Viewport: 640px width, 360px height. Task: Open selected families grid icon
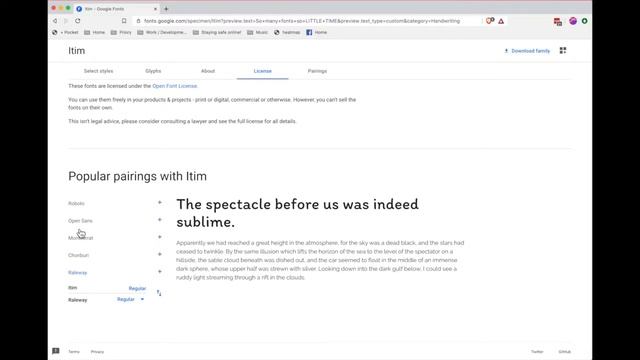(x=563, y=50)
